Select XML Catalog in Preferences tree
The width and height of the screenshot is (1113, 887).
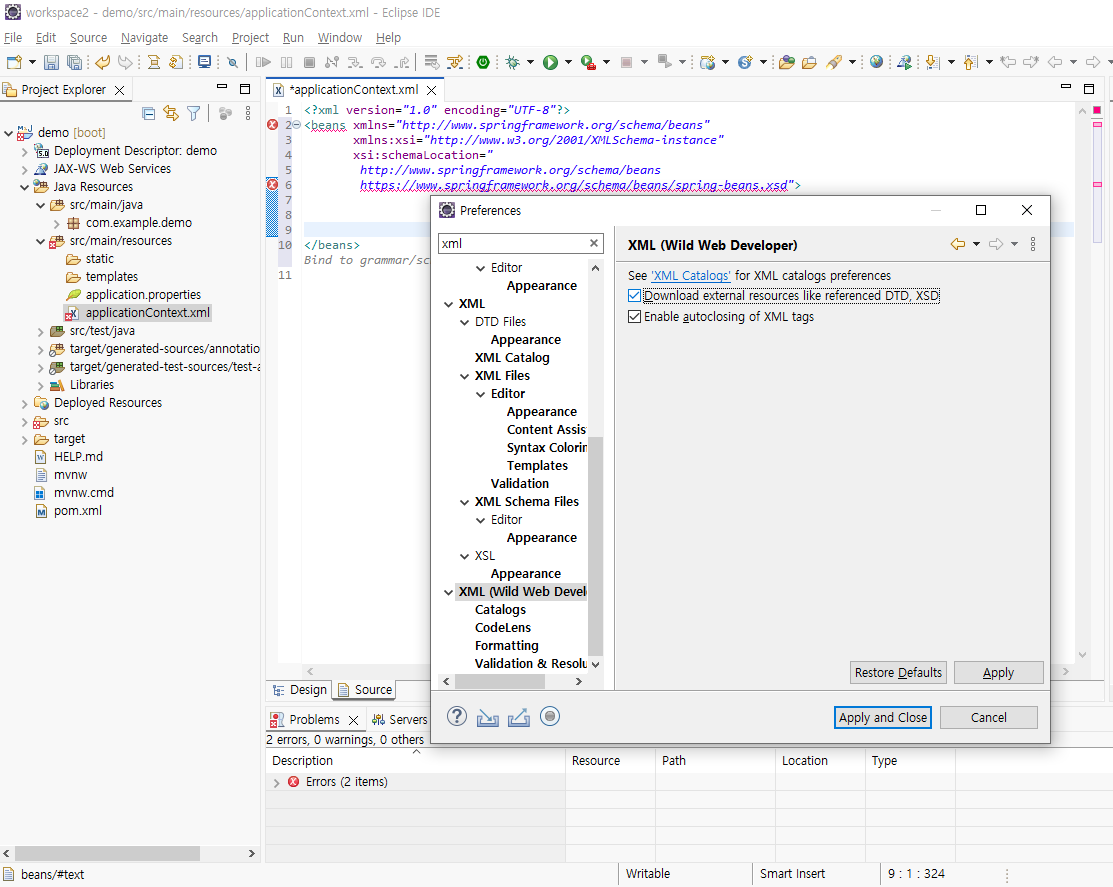coord(512,358)
